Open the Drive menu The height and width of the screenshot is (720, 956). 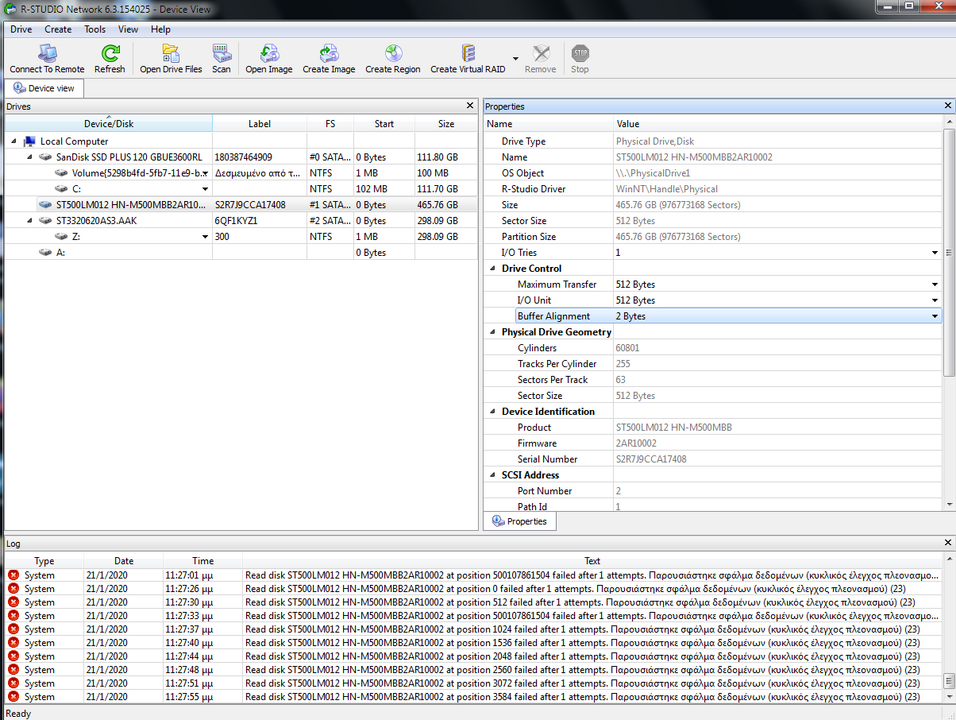tap(21, 29)
